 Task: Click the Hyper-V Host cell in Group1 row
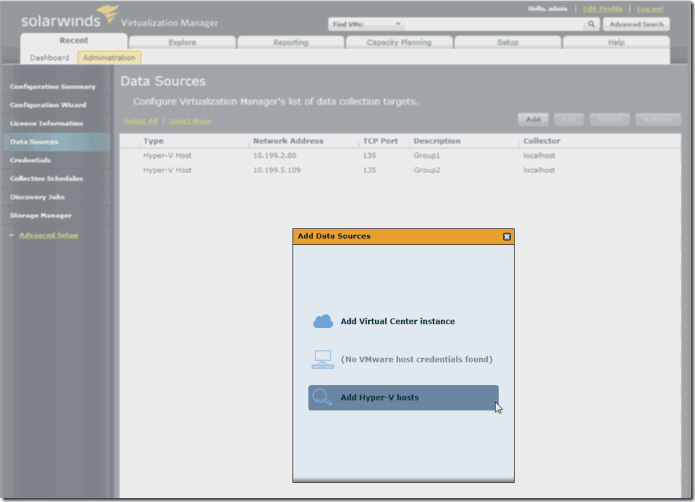coord(167,156)
